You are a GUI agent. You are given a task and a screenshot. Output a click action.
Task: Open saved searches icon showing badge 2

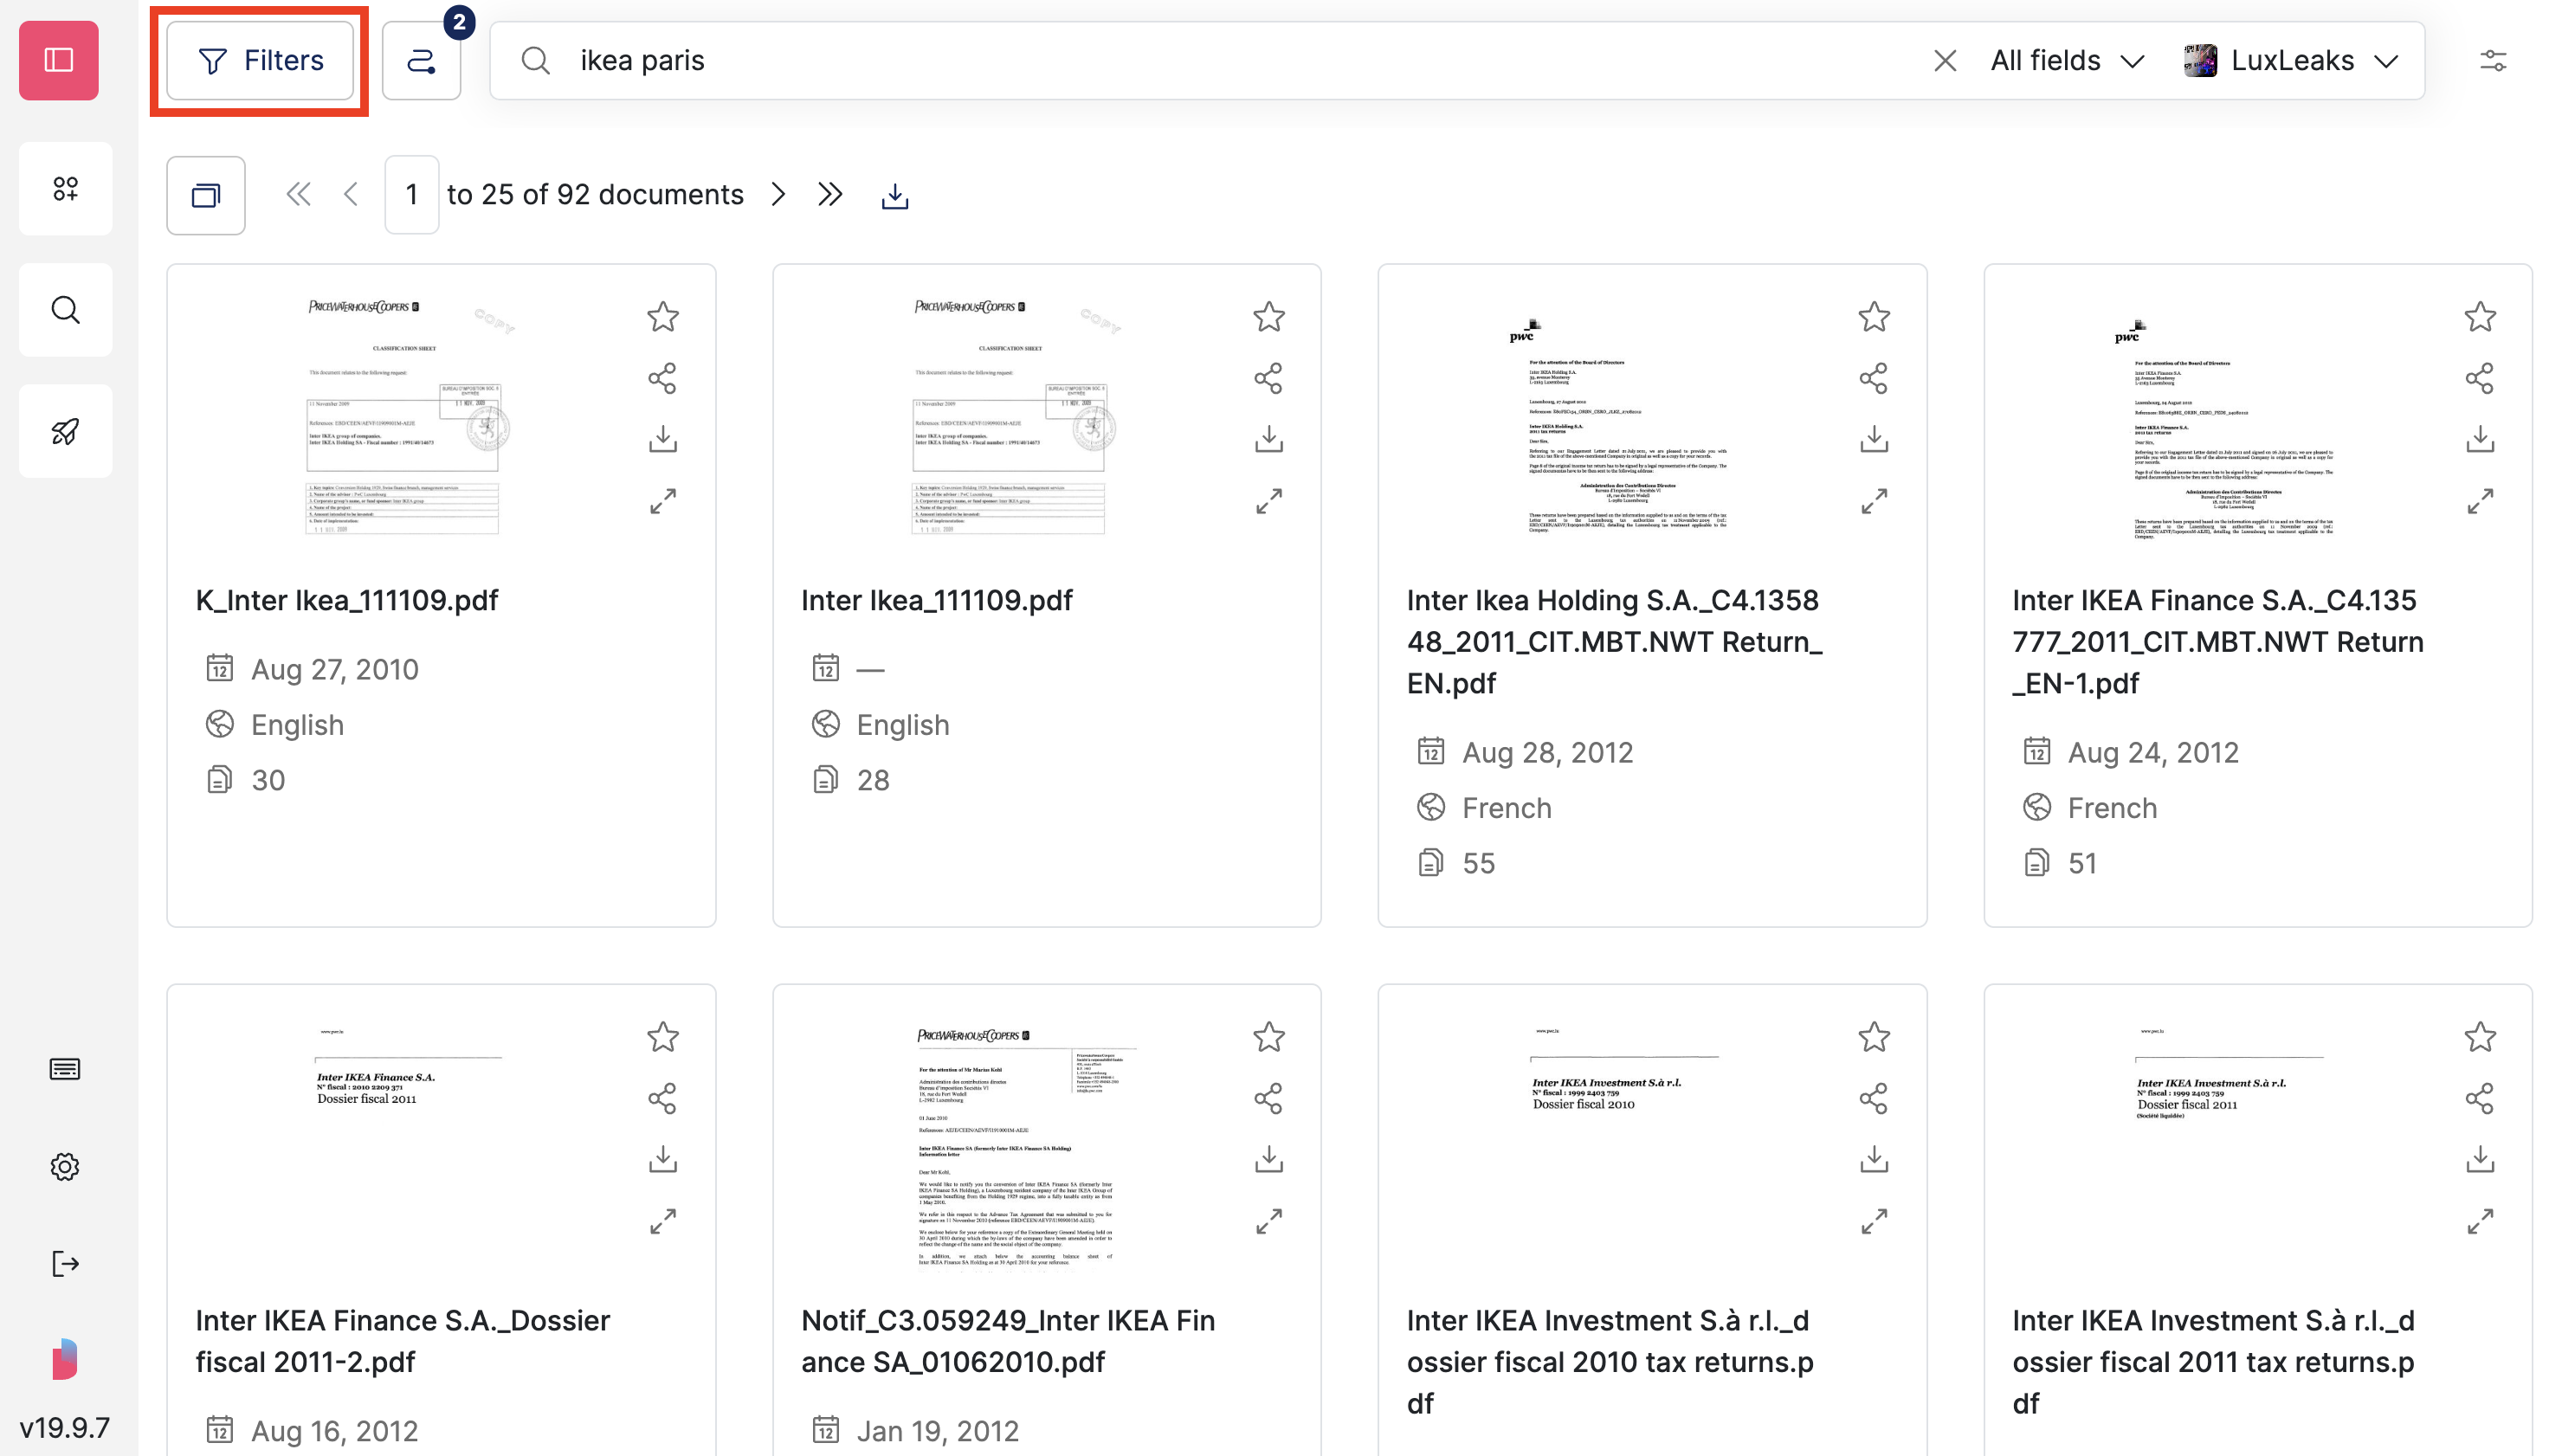421,60
